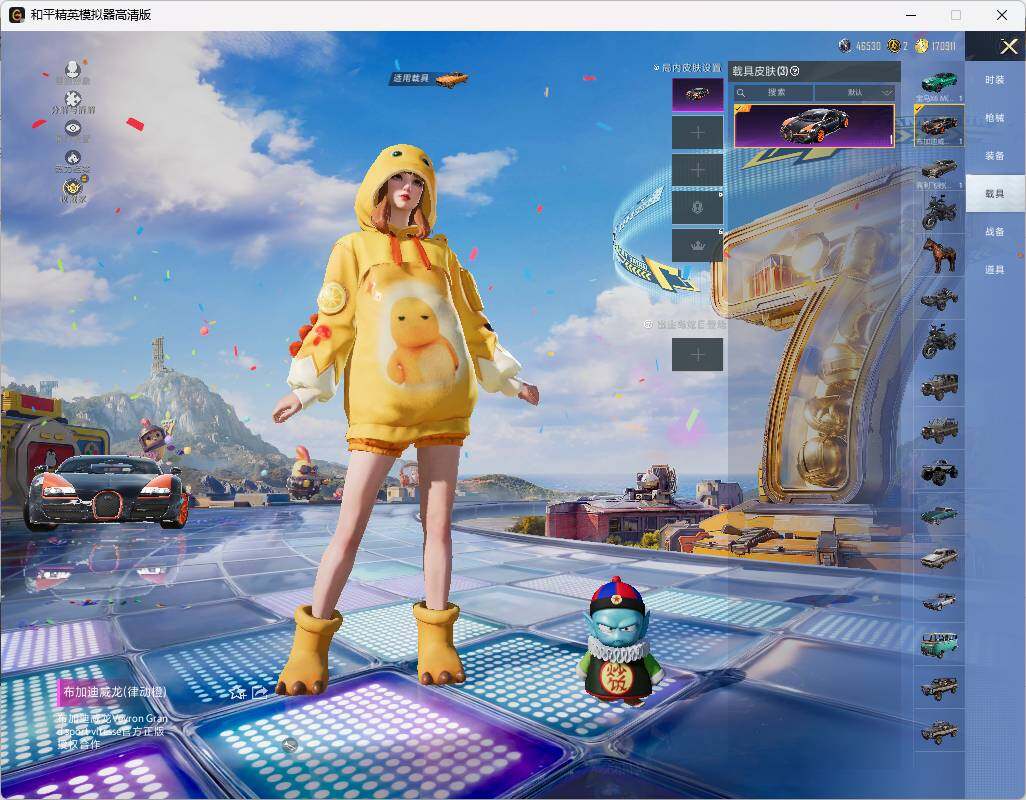
Task: Click the 布加迪威龙(律动橙) name banner
Action: coord(113,691)
